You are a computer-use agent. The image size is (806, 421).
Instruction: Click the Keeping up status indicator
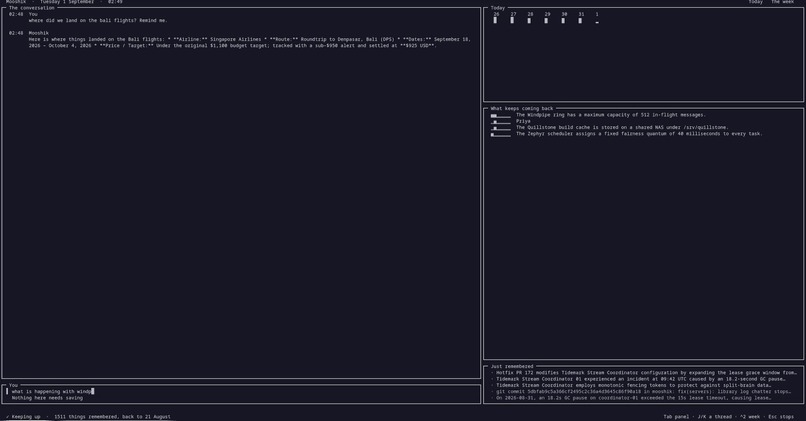23,417
